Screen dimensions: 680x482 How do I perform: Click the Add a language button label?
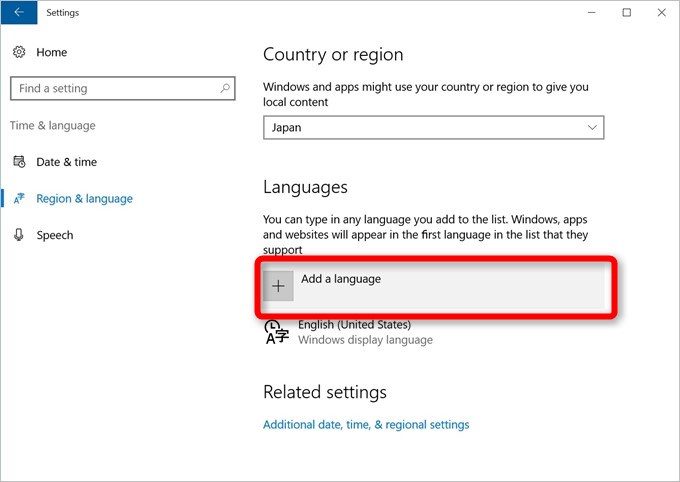coord(341,279)
